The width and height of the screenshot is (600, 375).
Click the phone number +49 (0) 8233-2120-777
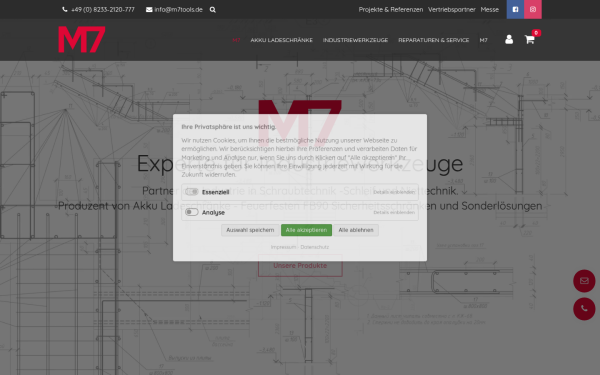(103, 10)
